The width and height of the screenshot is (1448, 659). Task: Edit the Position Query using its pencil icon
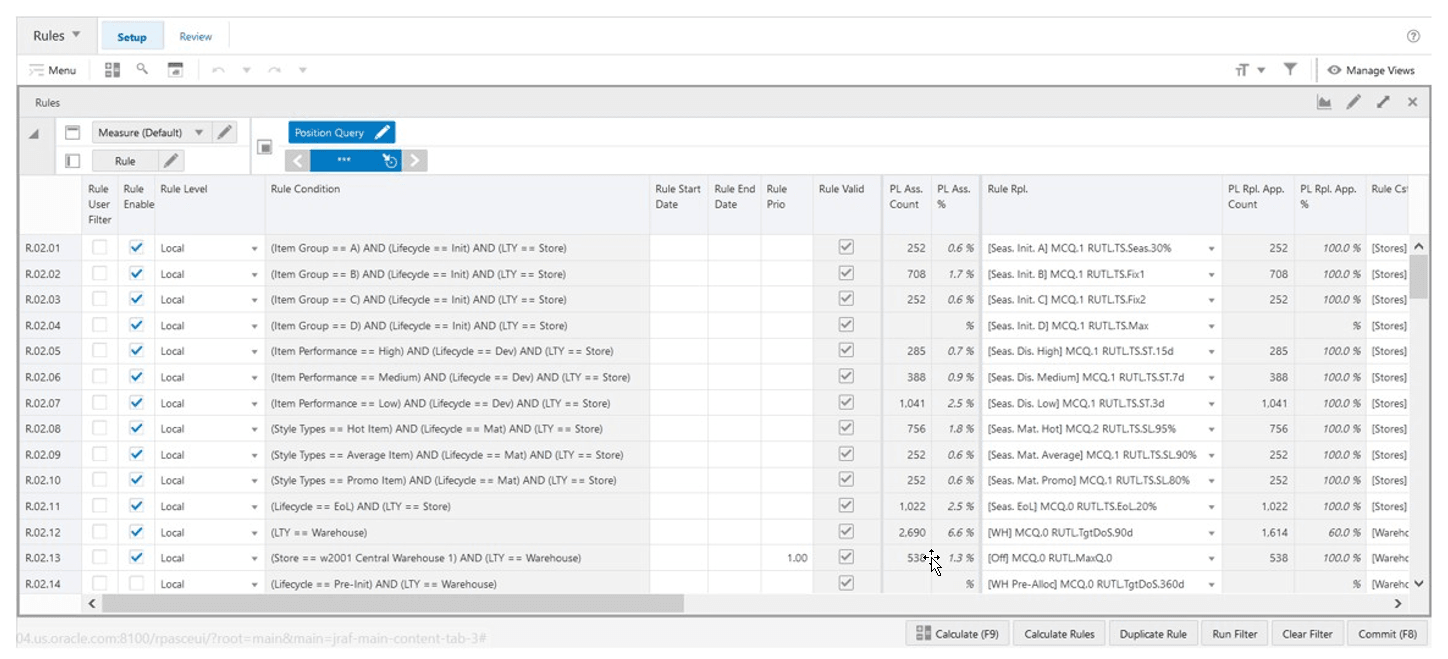[x=382, y=132]
